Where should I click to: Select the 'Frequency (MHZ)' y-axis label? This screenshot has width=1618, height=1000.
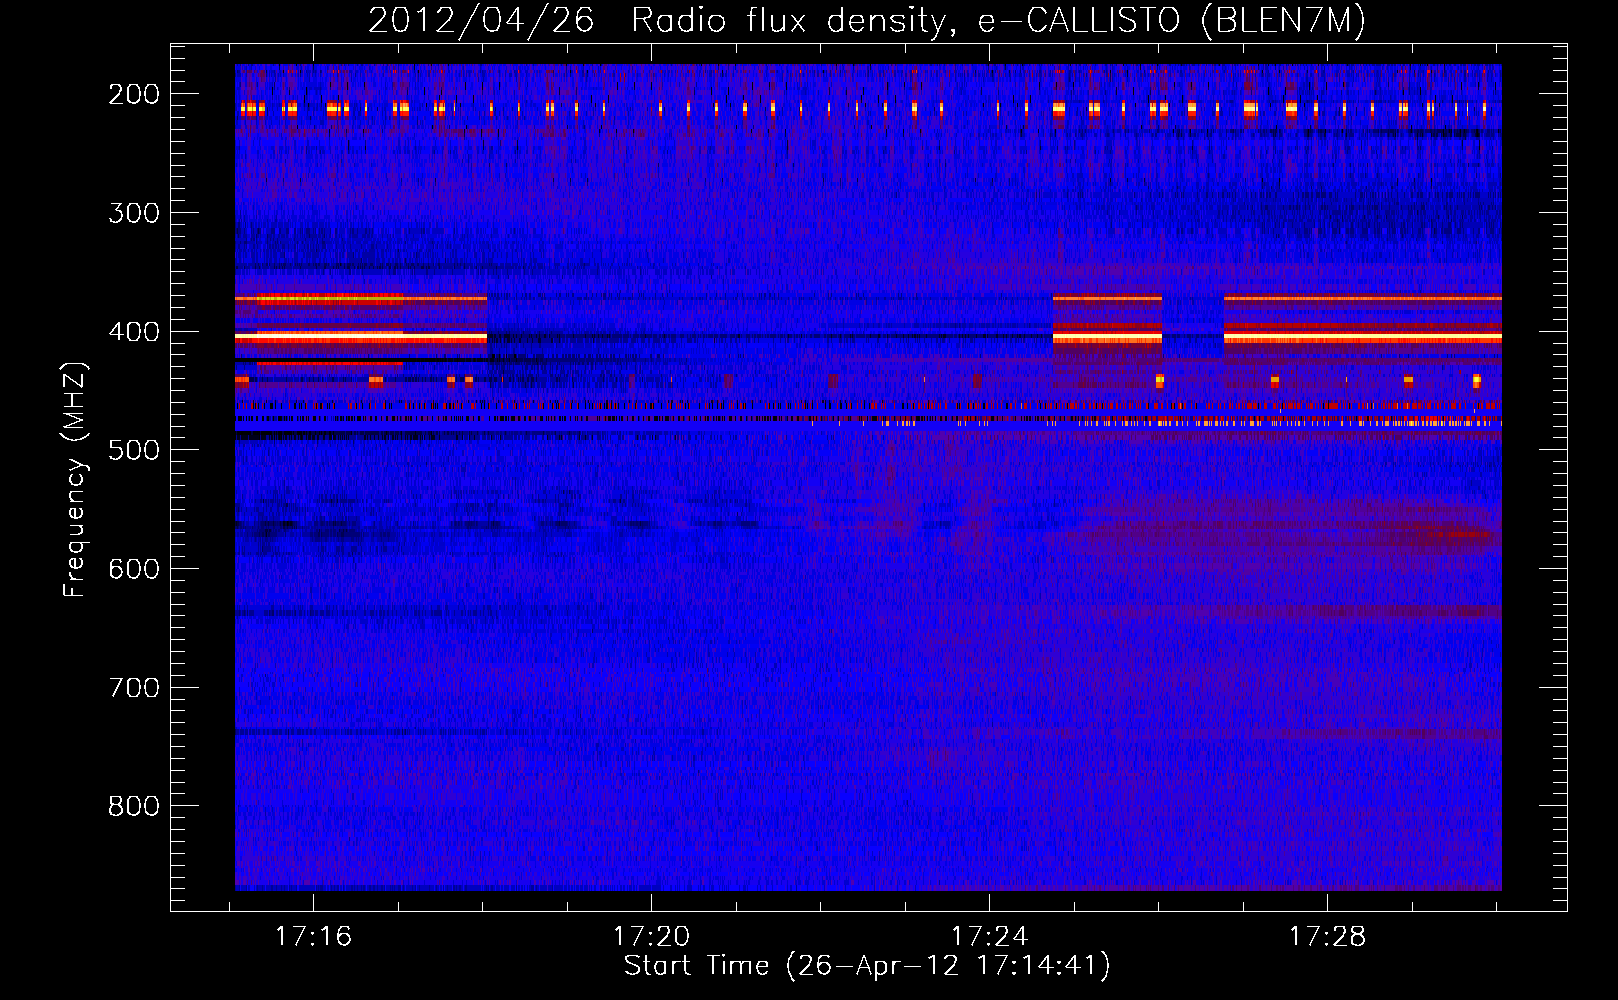click(75, 479)
